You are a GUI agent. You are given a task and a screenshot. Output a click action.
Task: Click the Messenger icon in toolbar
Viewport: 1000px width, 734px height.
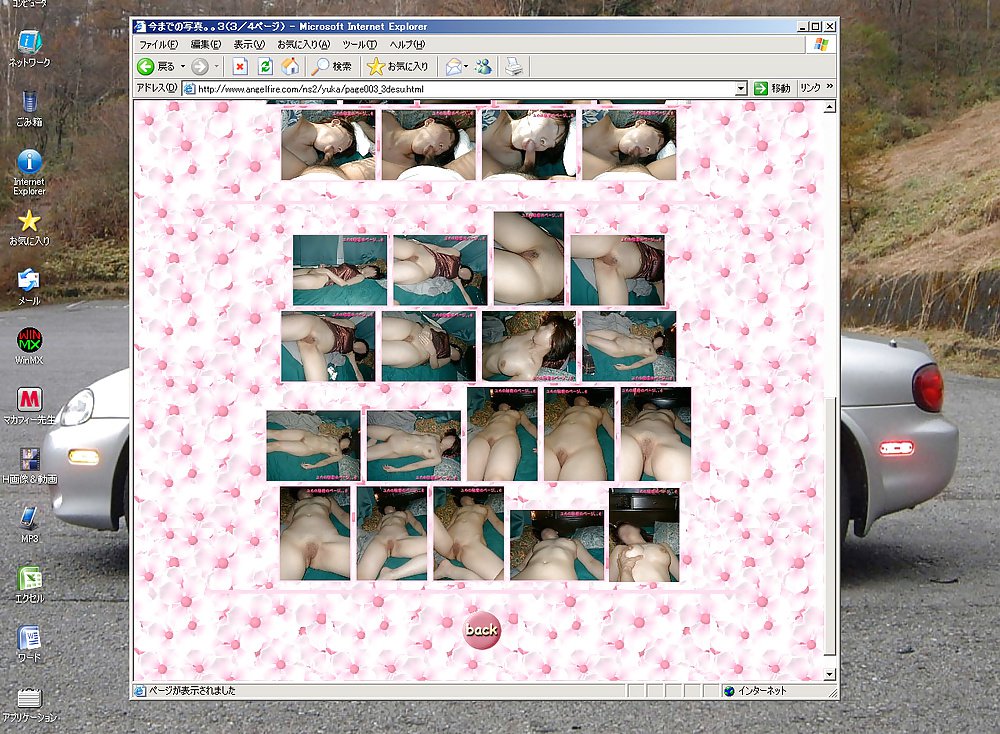(x=483, y=67)
